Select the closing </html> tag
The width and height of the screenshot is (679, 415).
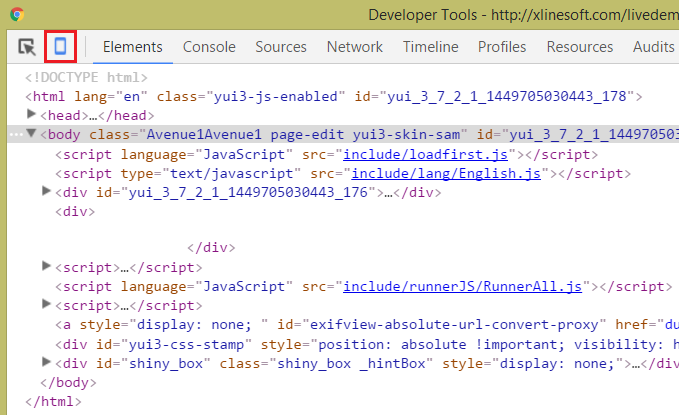[53, 402]
